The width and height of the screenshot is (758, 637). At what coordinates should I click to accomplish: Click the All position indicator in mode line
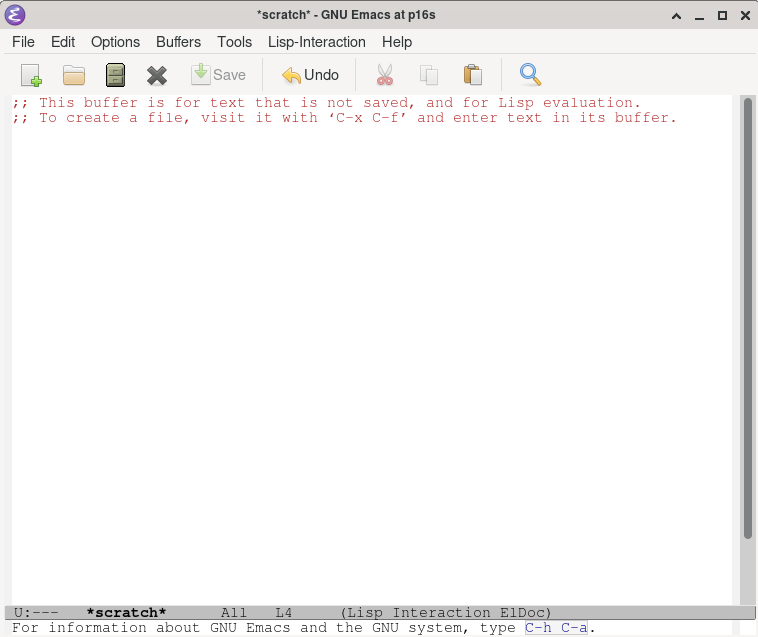click(234, 613)
